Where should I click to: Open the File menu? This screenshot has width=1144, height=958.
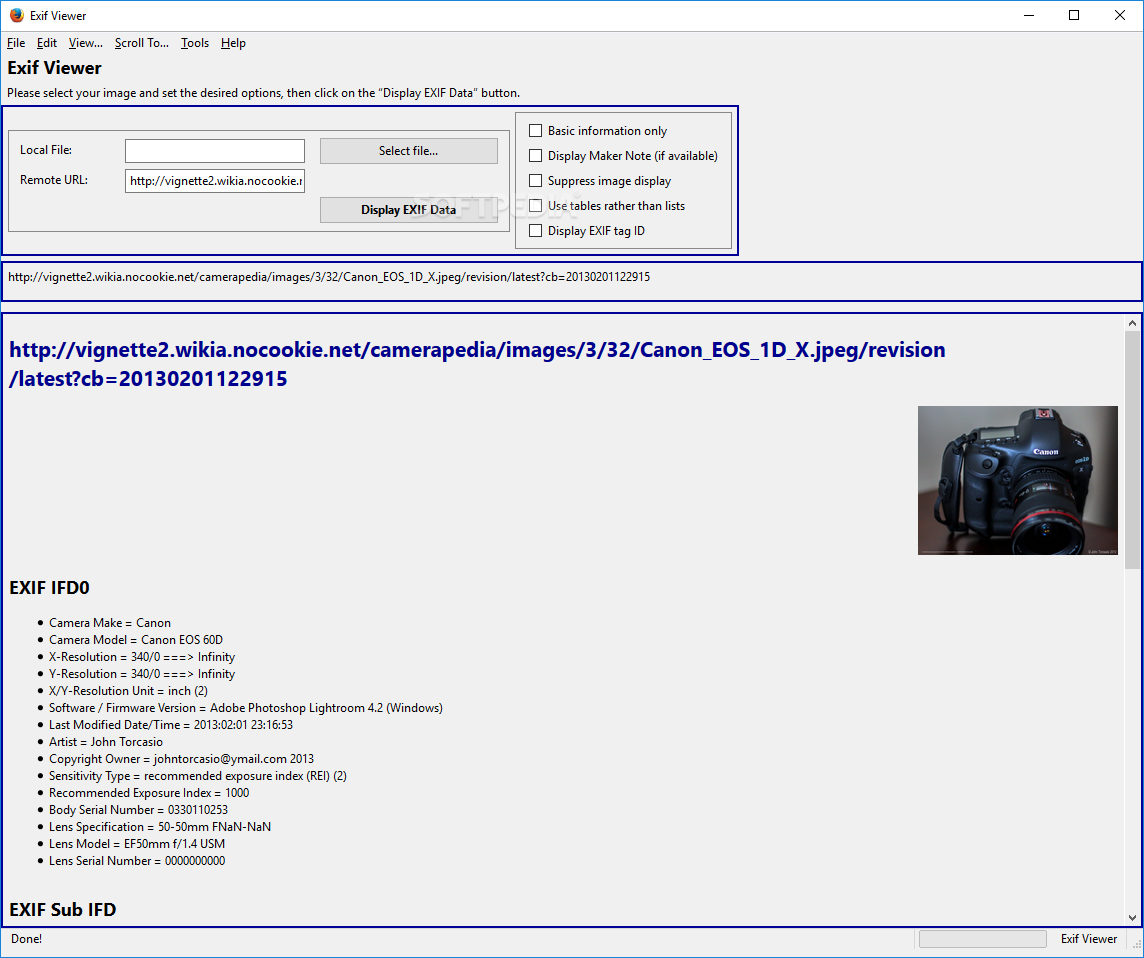click(16, 43)
